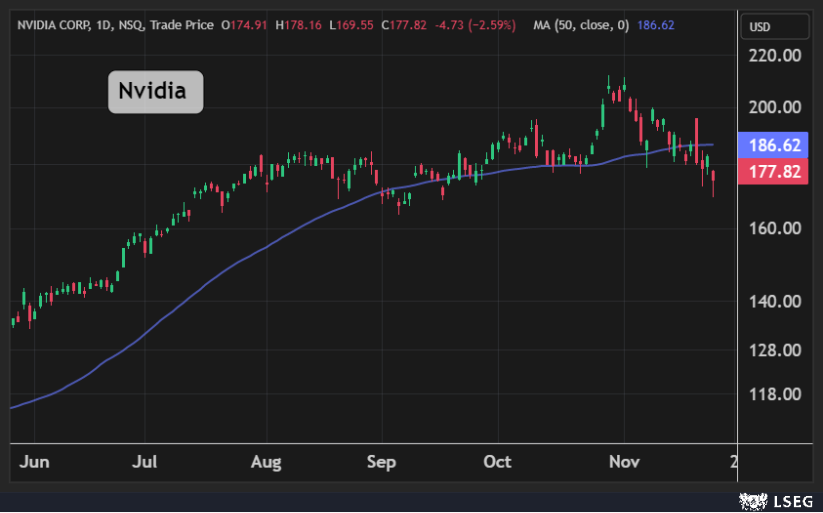Screen dimensions: 823x513
Task: Click the red 177.82 last price tag
Action: (x=775, y=172)
